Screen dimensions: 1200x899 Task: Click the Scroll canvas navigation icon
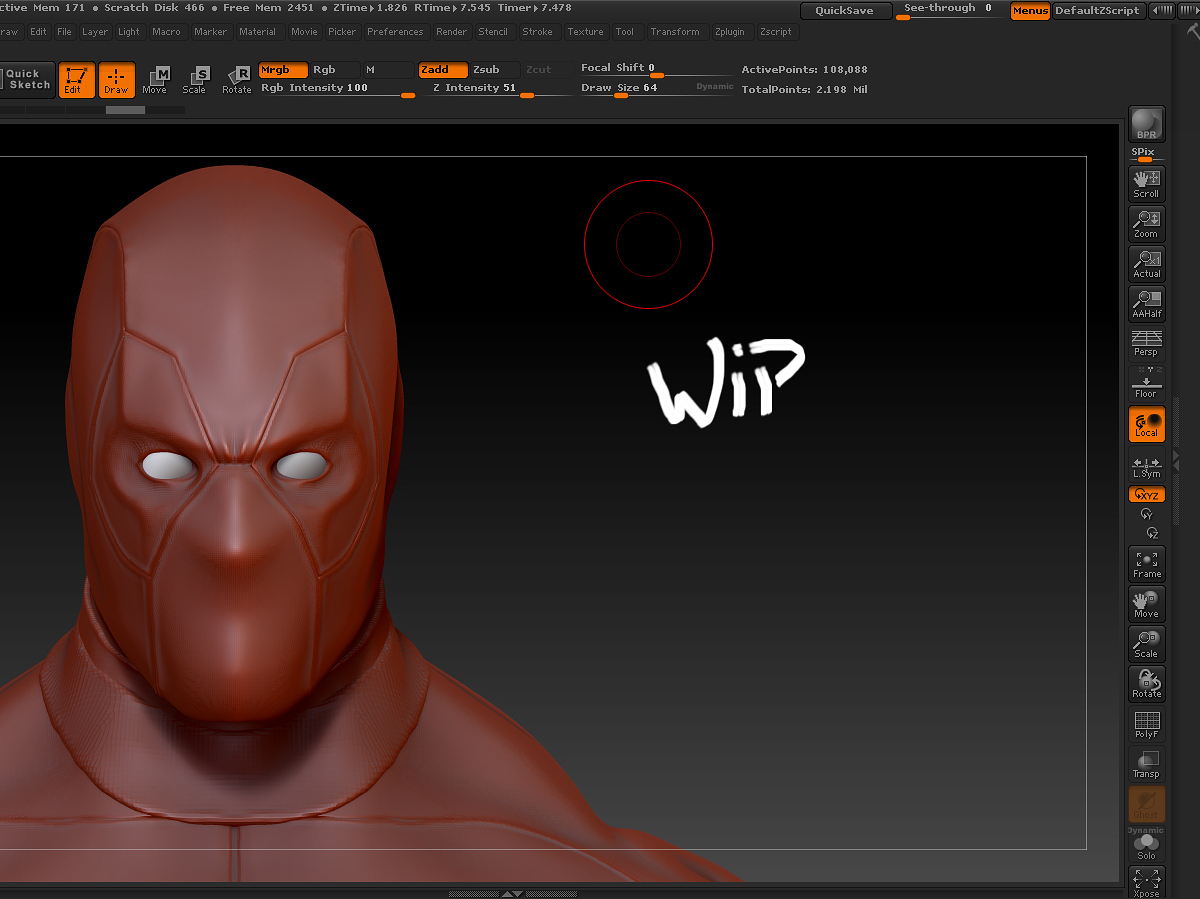point(1146,184)
